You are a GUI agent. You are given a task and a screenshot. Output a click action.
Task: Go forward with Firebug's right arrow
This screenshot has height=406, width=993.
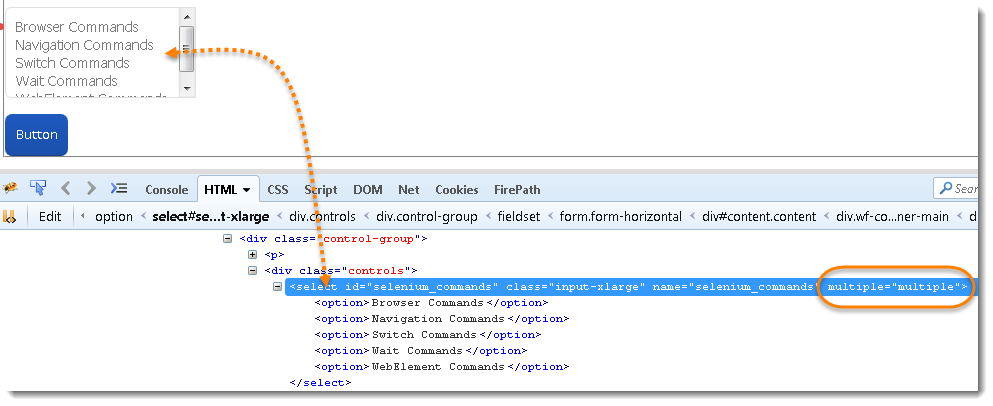pos(91,188)
